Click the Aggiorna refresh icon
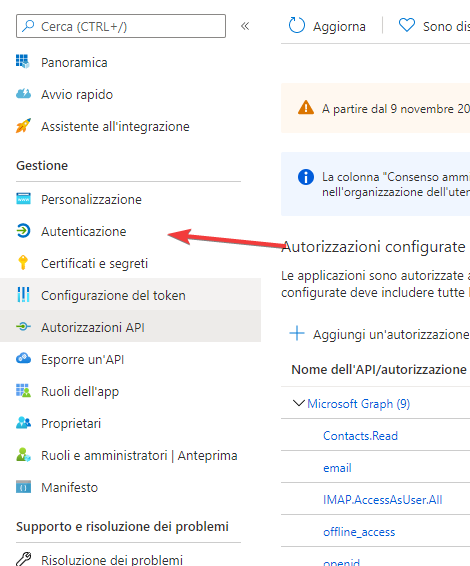 297,26
